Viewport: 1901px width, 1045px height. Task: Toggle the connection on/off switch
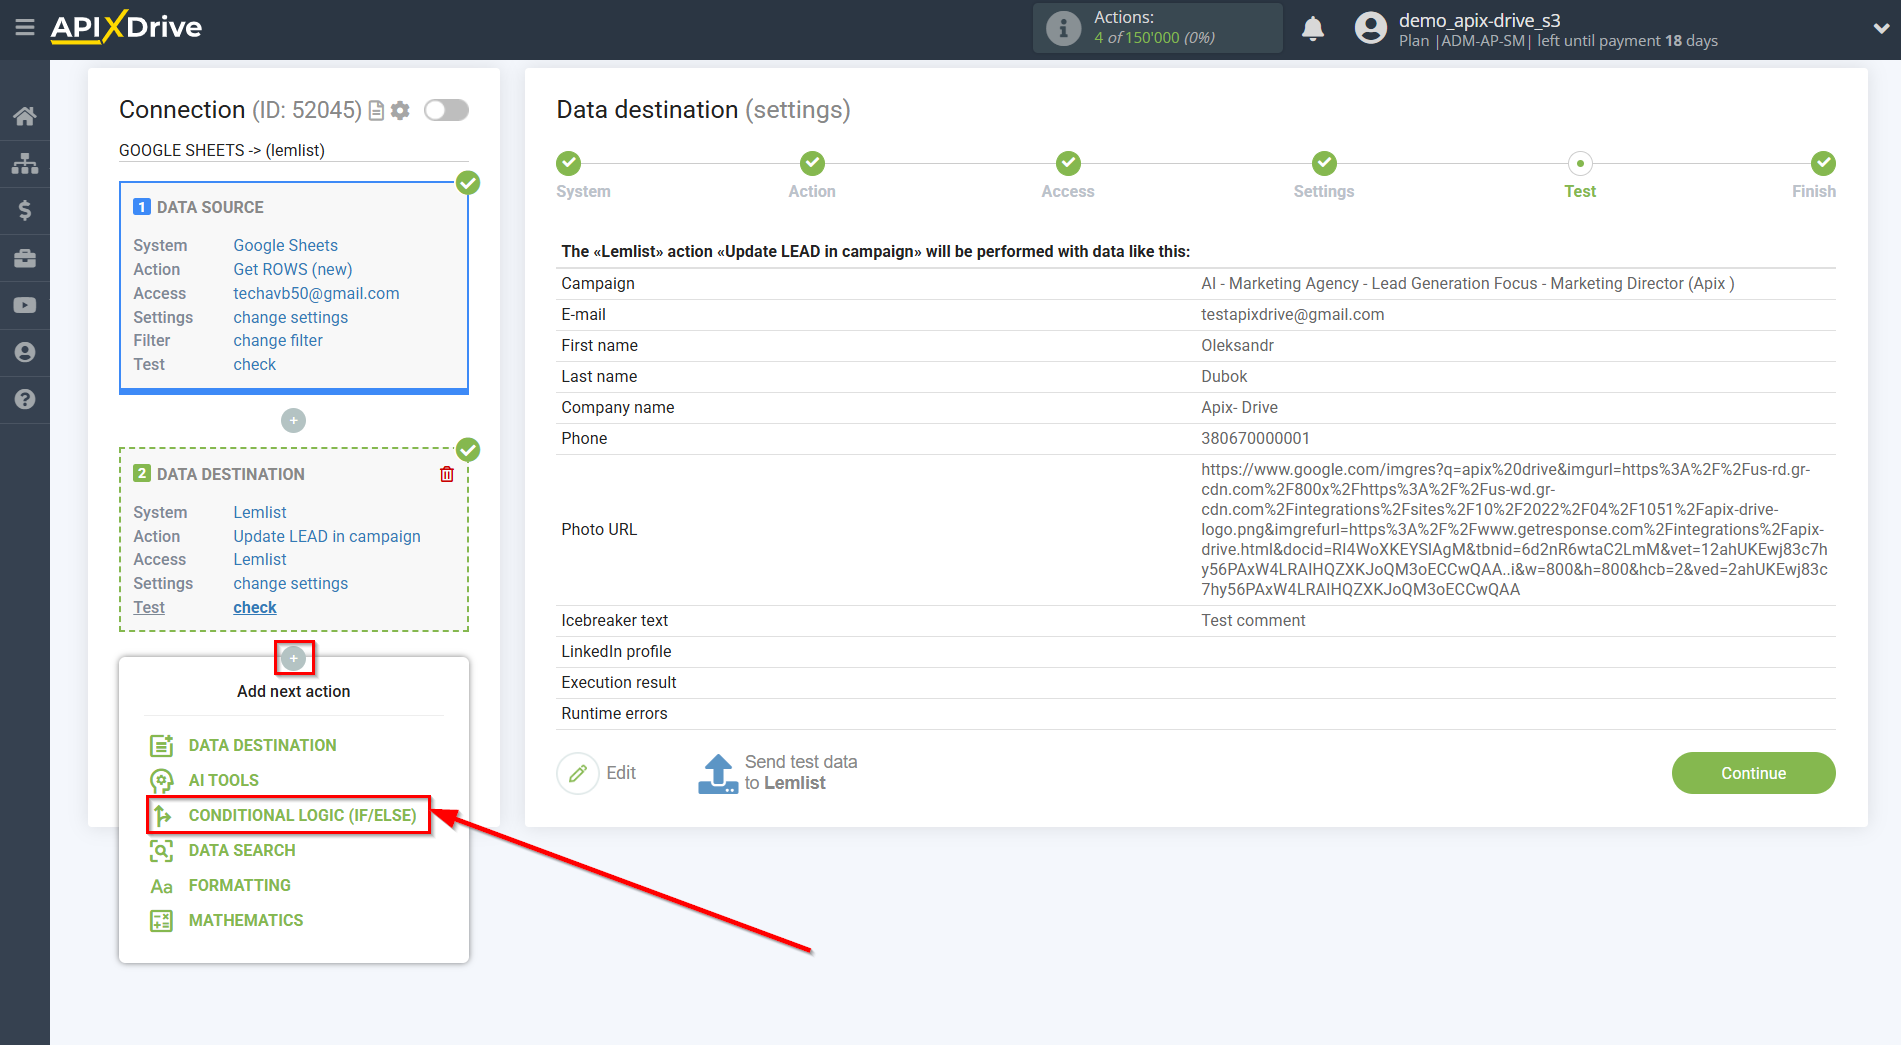pos(446,110)
